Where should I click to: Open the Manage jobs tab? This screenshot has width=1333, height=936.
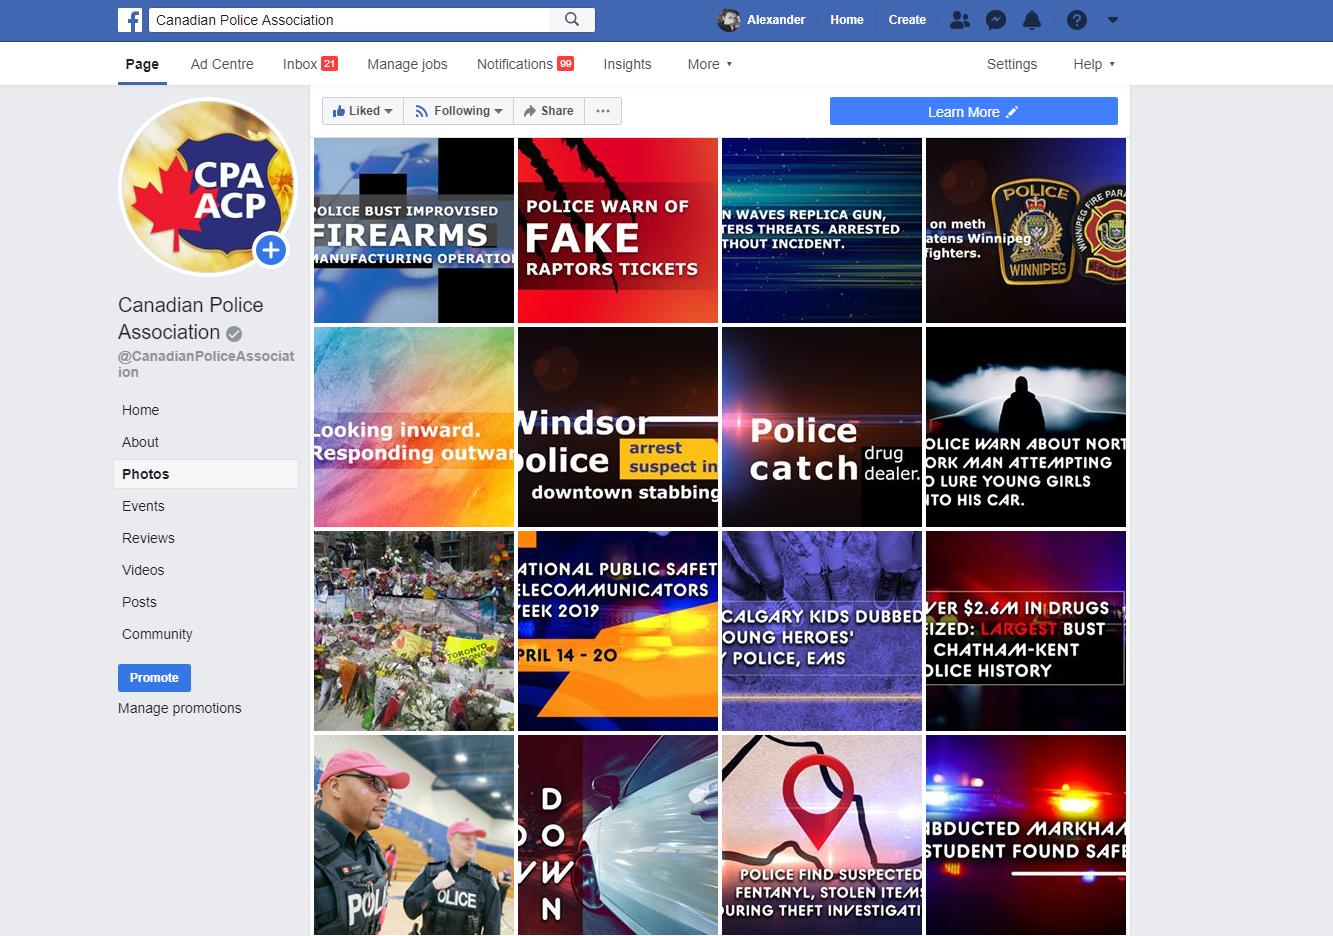tap(407, 64)
